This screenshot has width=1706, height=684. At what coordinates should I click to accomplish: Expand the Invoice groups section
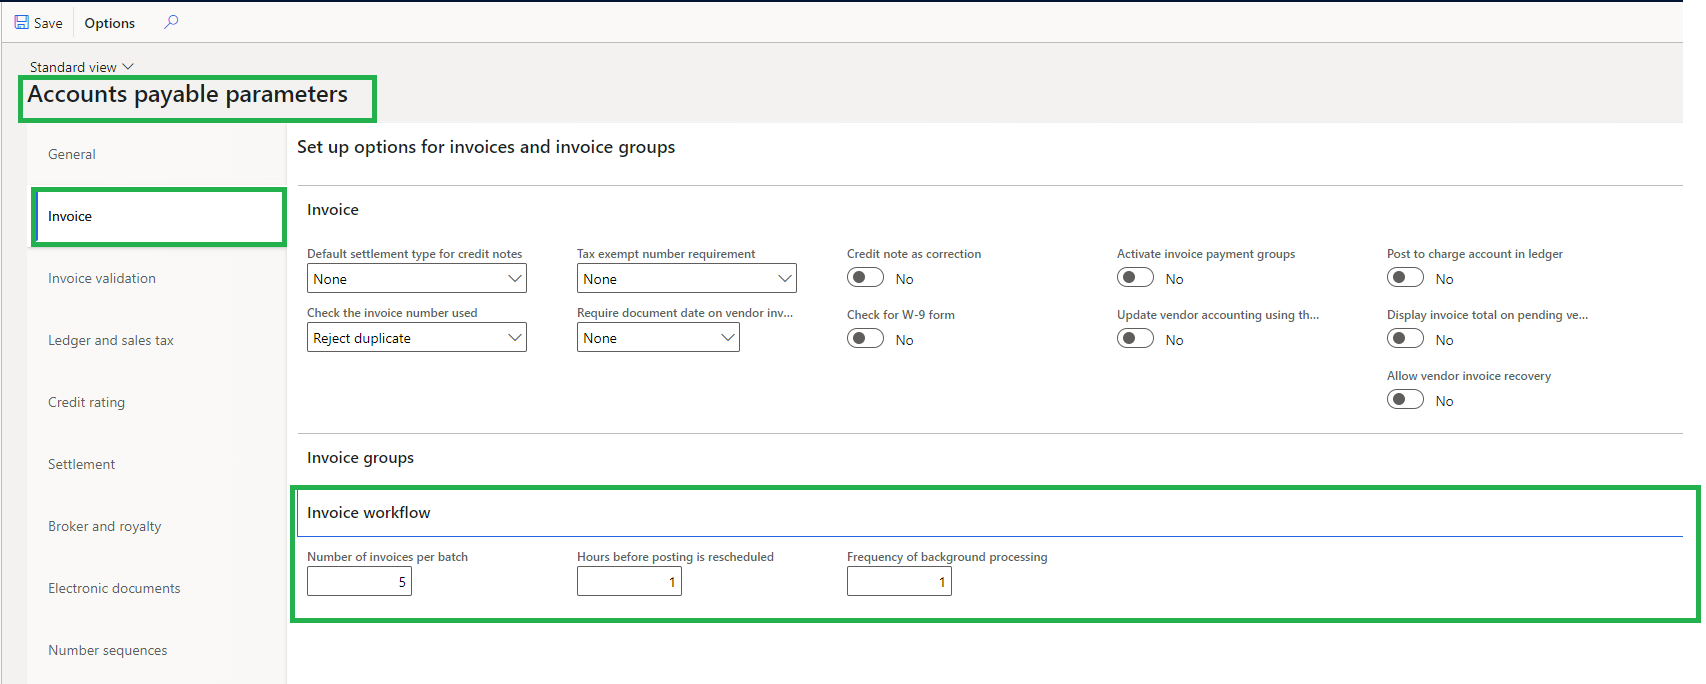click(360, 458)
